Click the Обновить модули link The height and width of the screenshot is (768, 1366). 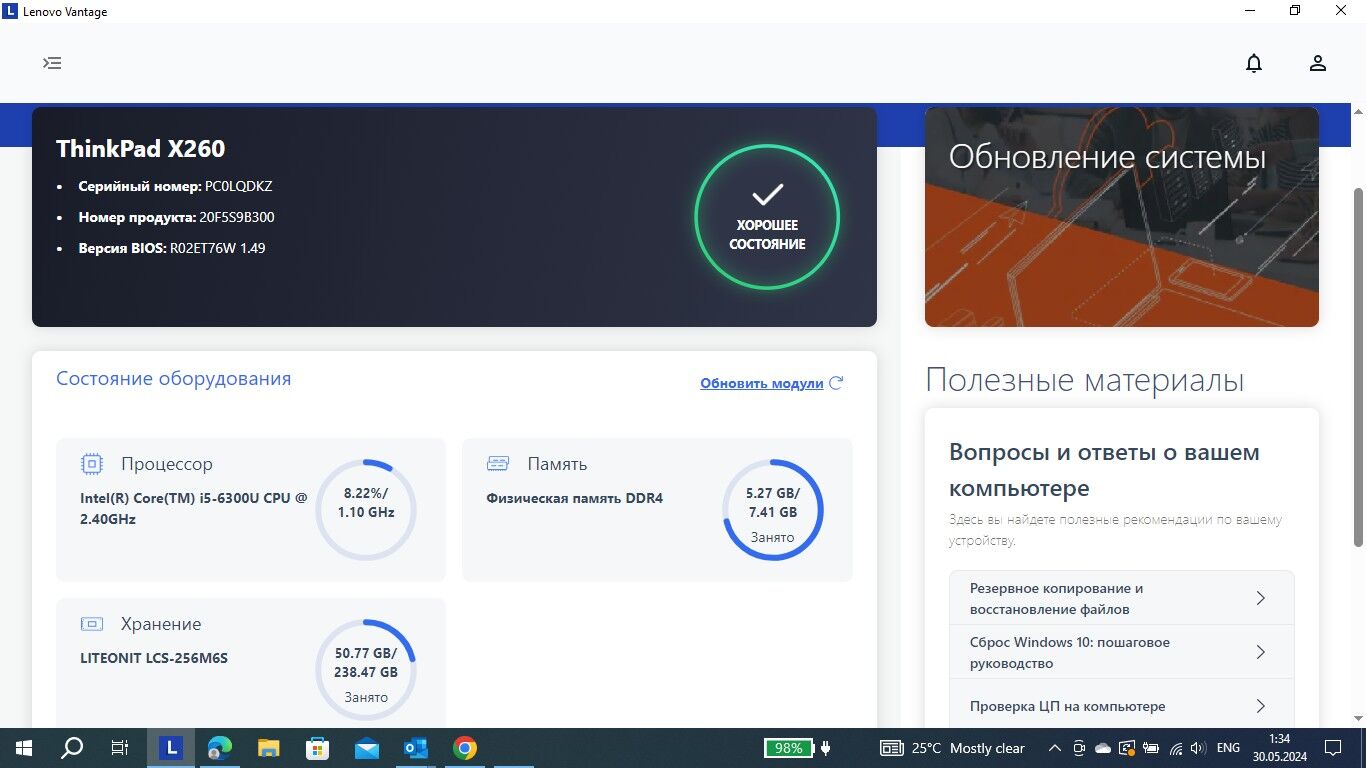click(x=762, y=383)
